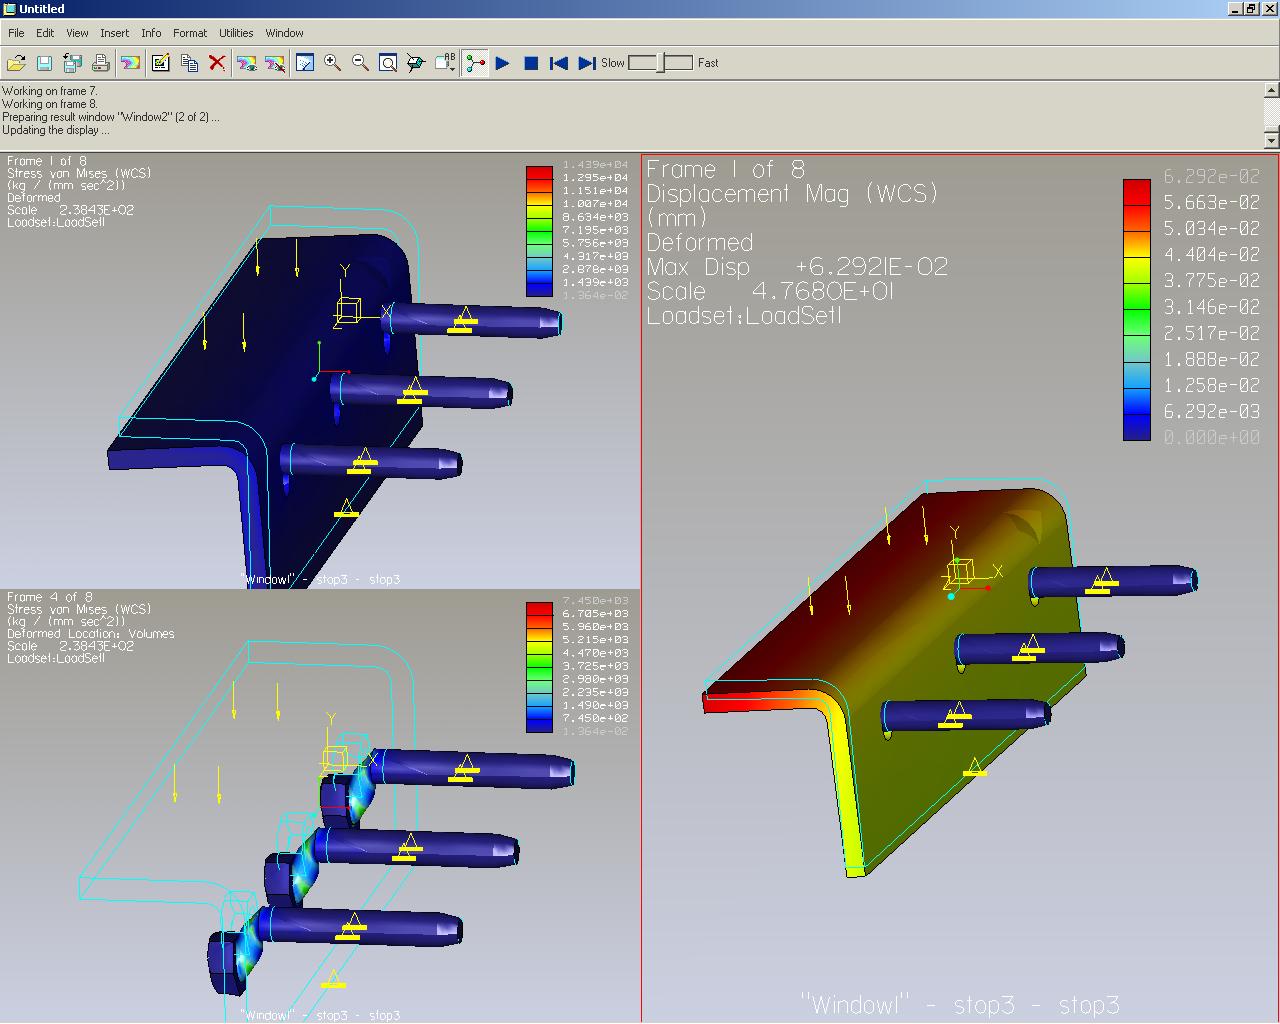Viewport: 1280px width, 1024px height.
Task: Click the inner restore window button
Action: (x=1251, y=9)
